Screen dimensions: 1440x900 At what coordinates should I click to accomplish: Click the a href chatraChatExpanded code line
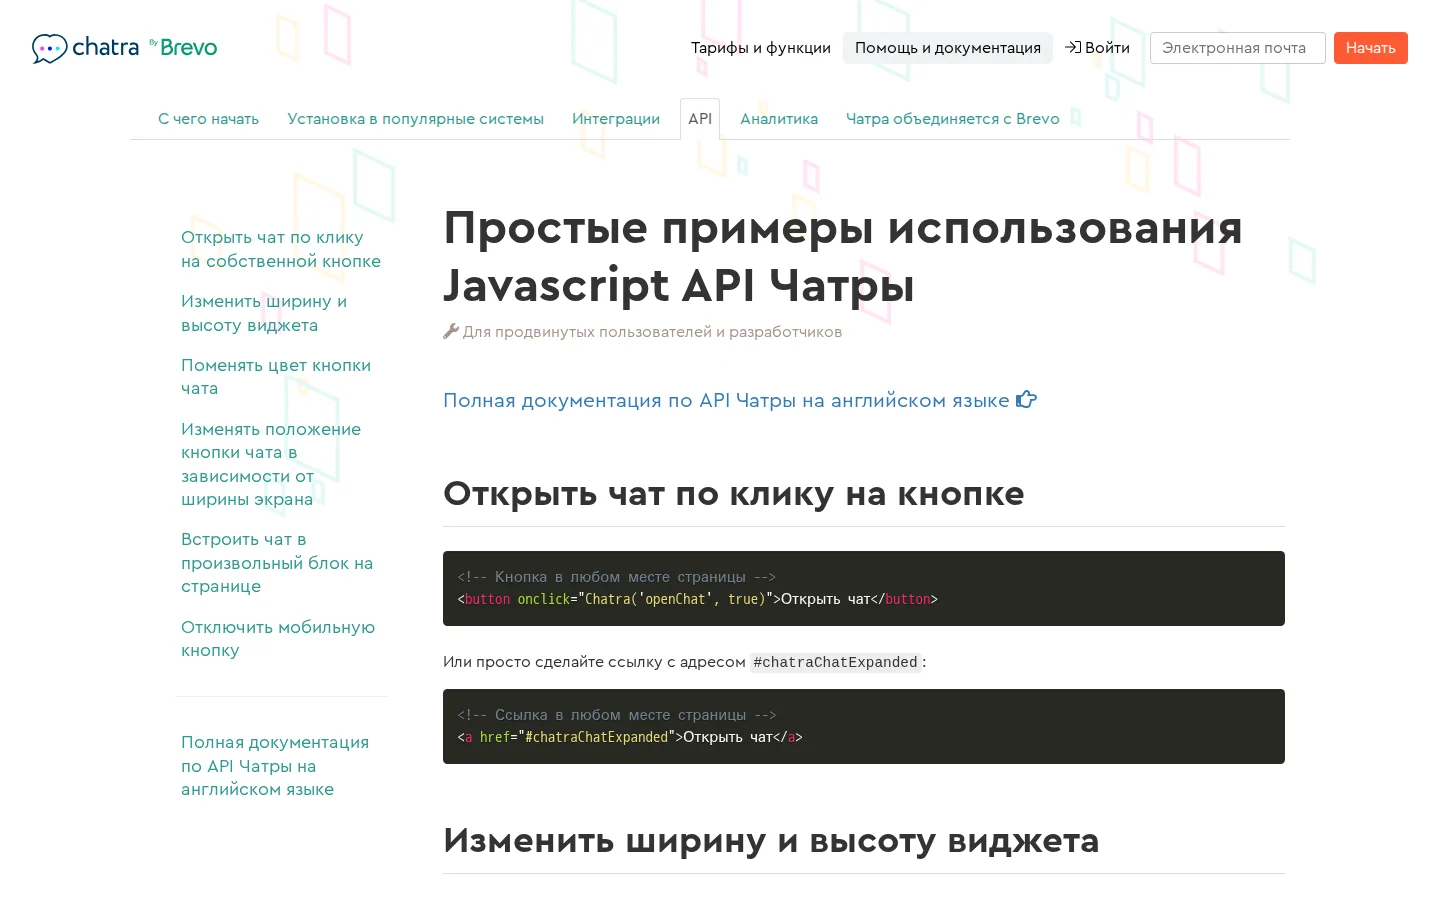click(630, 737)
